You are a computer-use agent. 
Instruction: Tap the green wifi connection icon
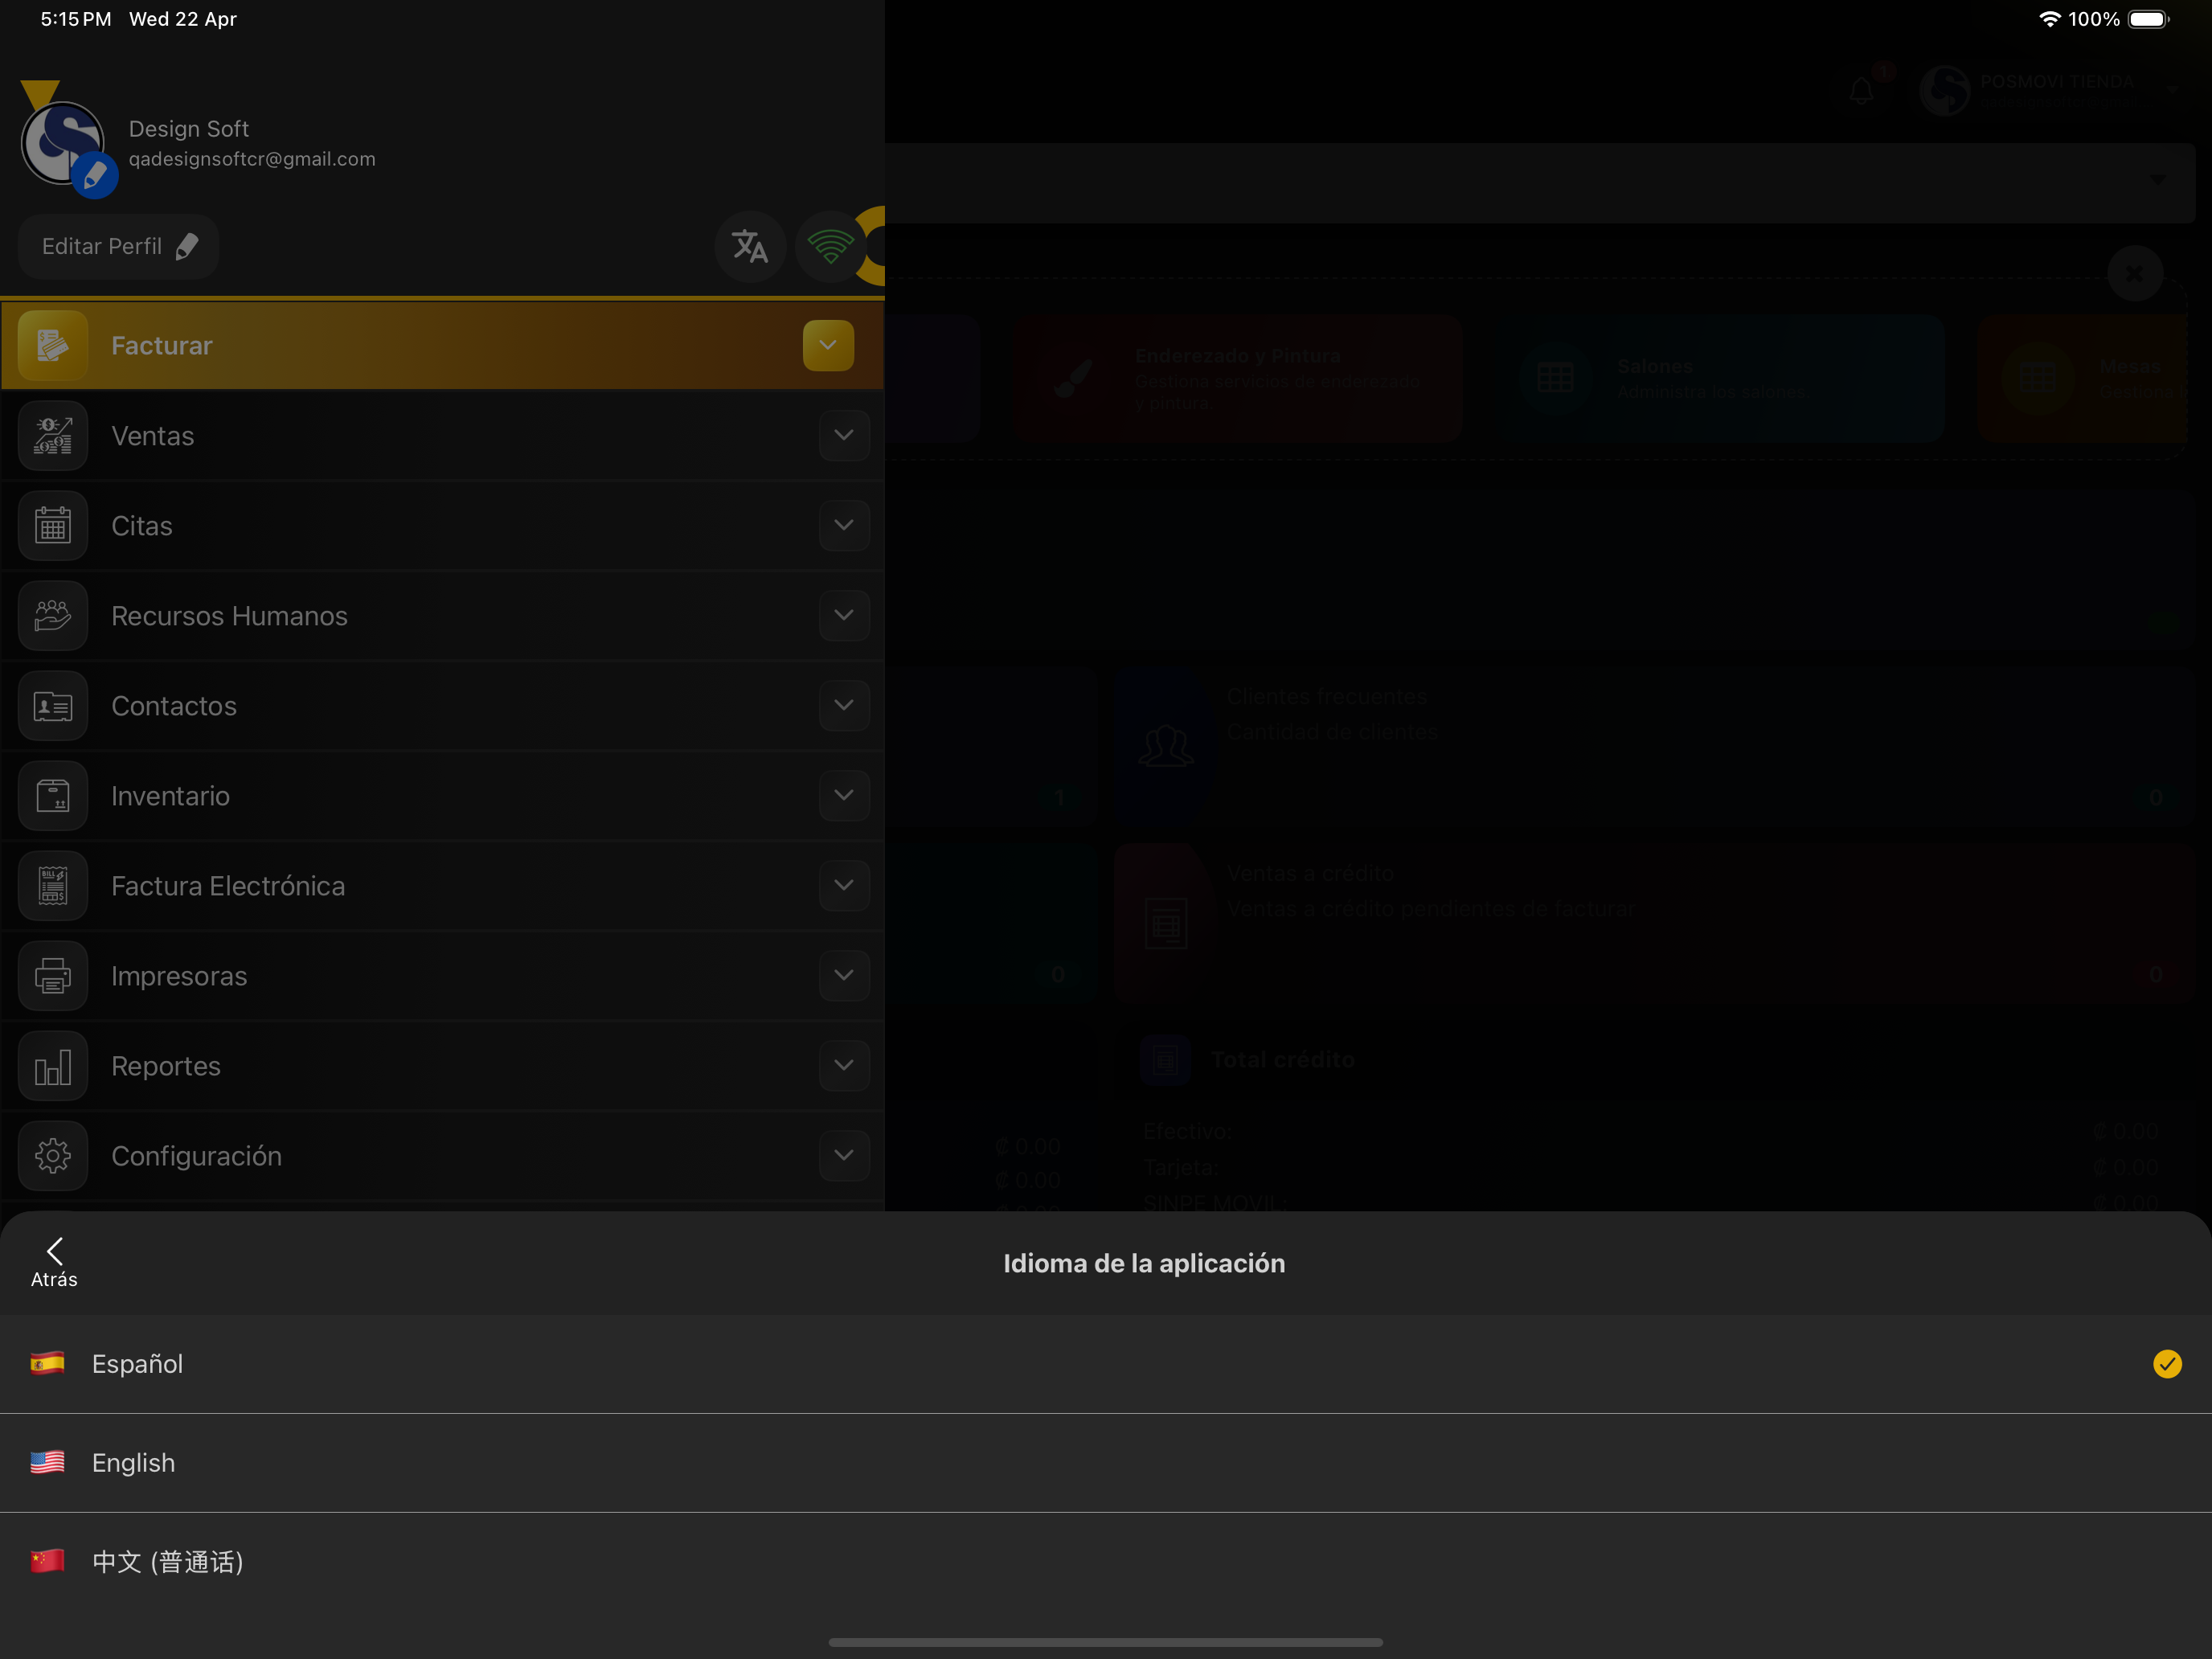coord(830,246)
